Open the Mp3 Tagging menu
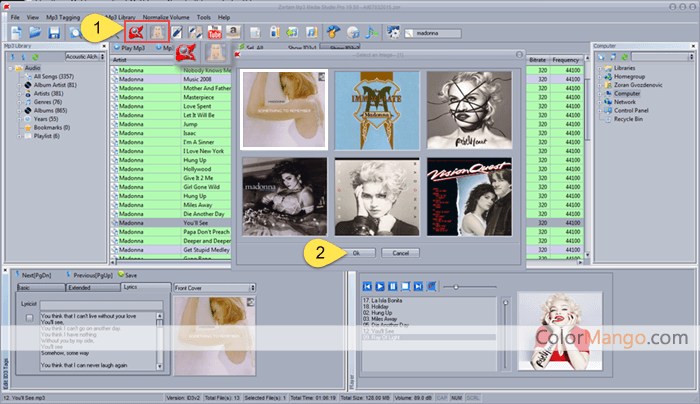 click(x=63, y=17)
